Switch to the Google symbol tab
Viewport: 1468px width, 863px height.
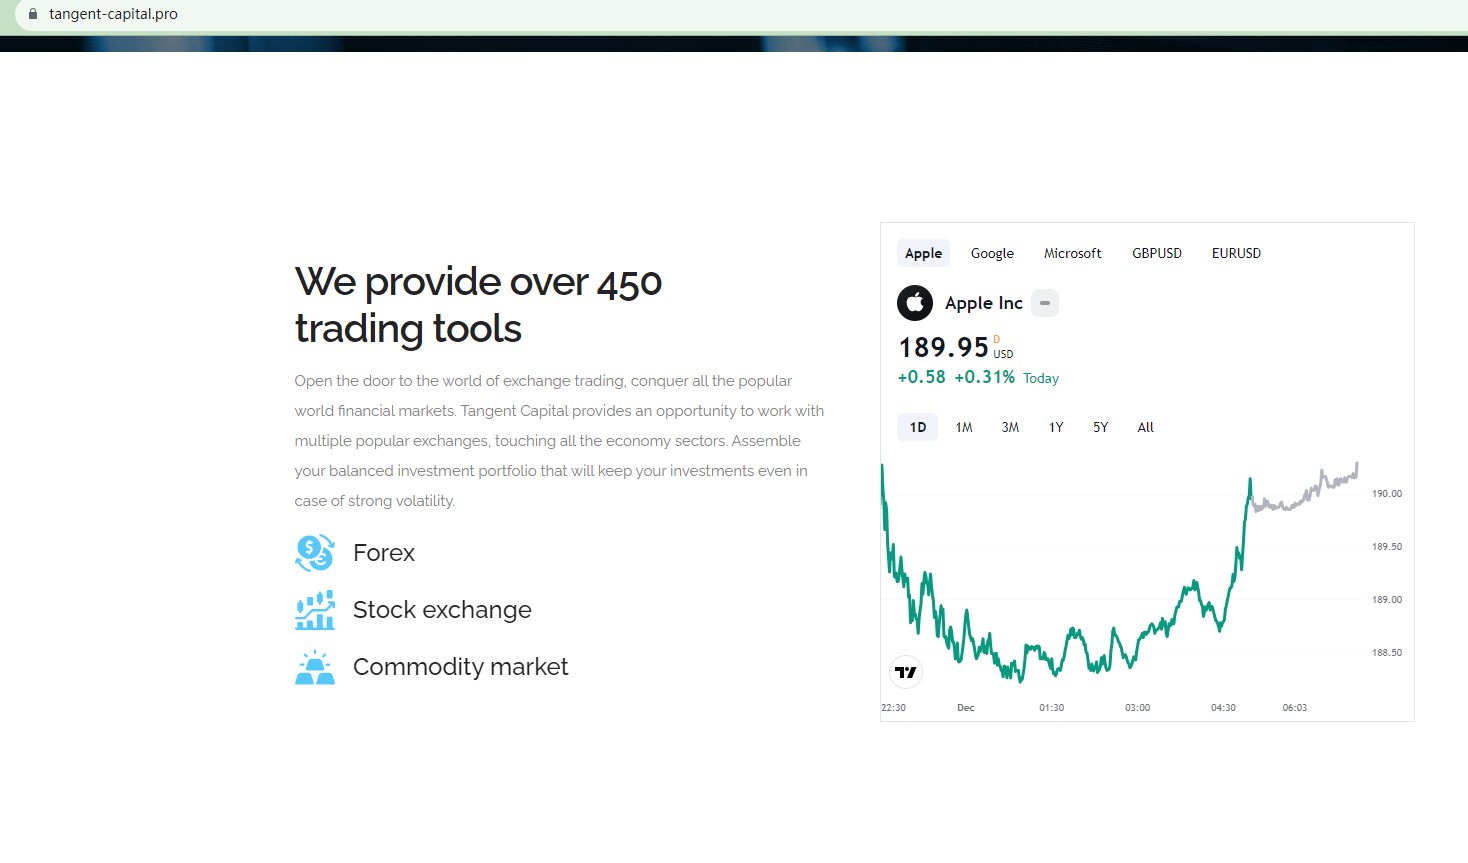(992, 253)
